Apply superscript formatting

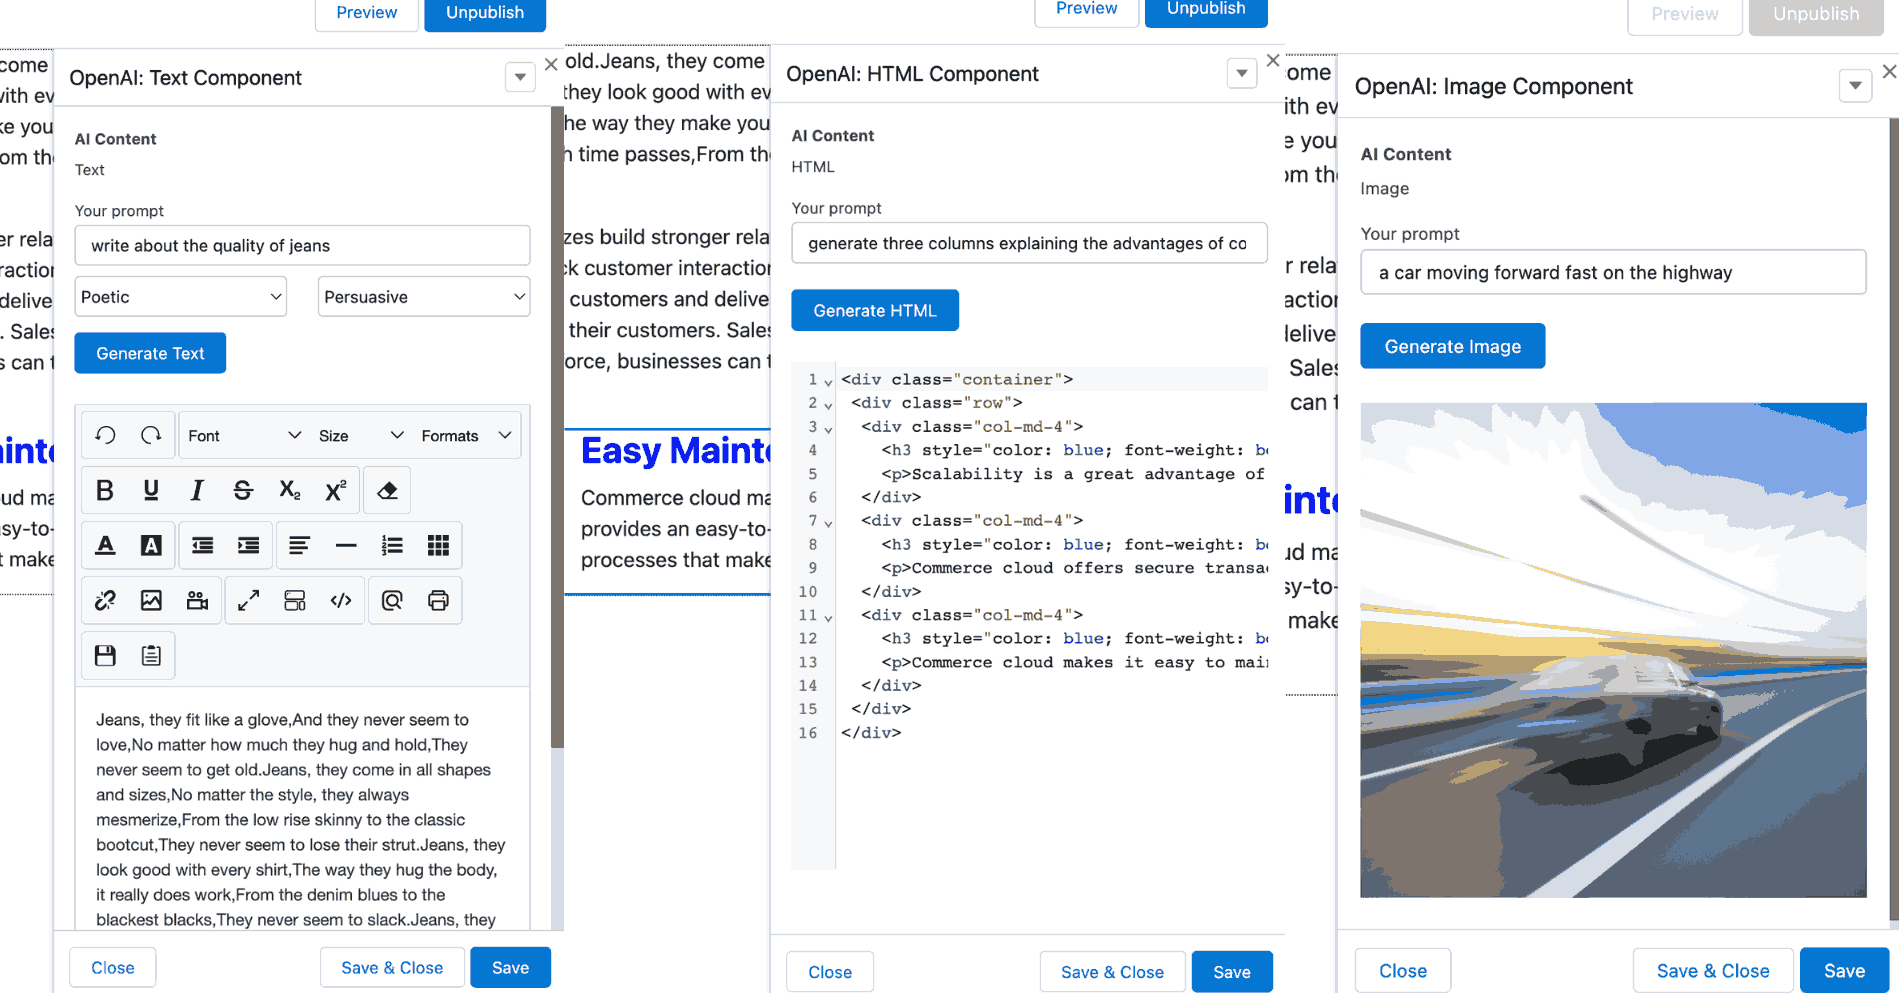[x=336, y=490]
